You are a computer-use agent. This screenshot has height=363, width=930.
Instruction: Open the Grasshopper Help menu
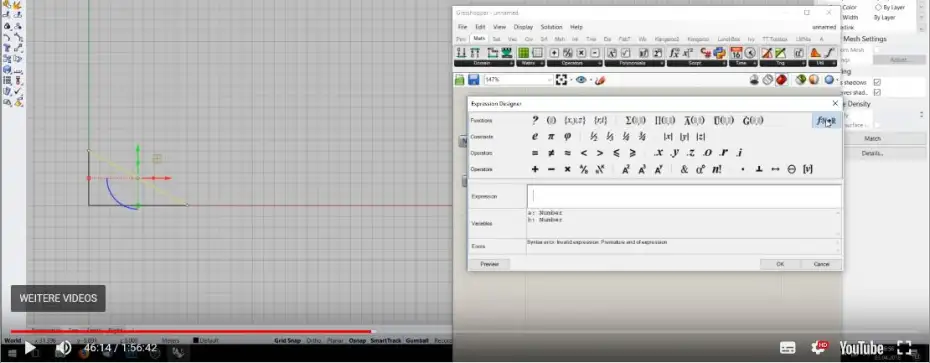point(576,27)
